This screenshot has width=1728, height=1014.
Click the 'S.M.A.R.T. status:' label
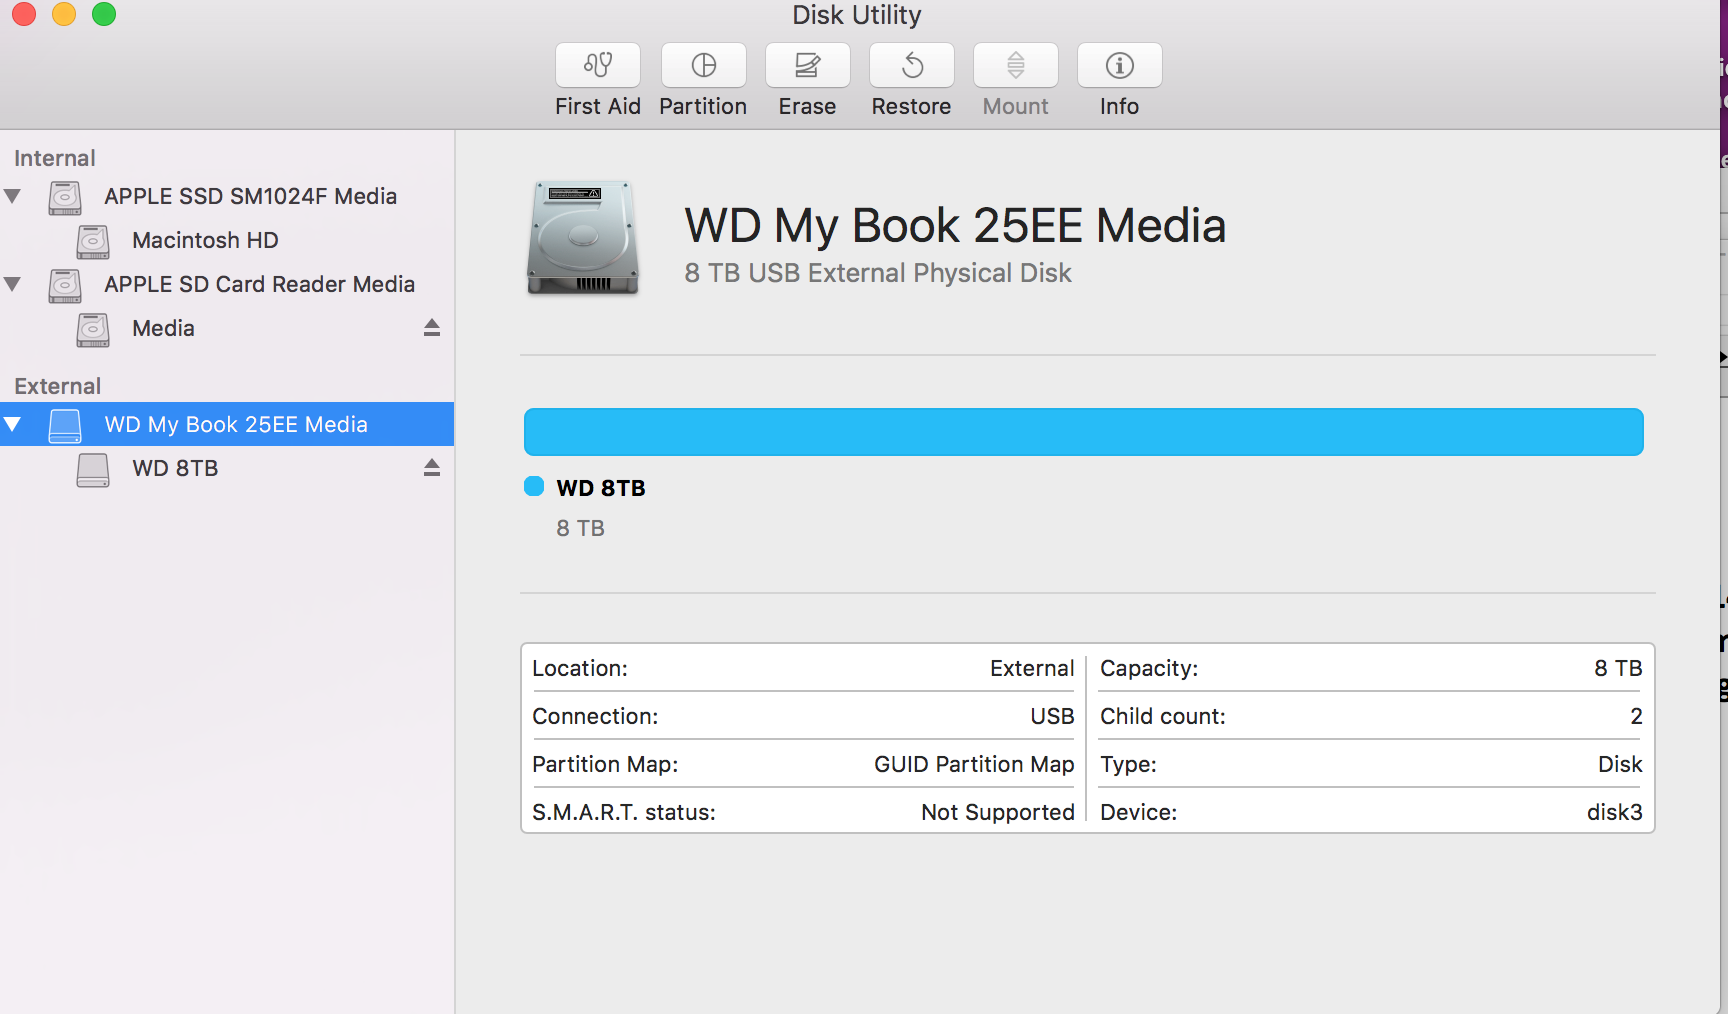point(624,812)
